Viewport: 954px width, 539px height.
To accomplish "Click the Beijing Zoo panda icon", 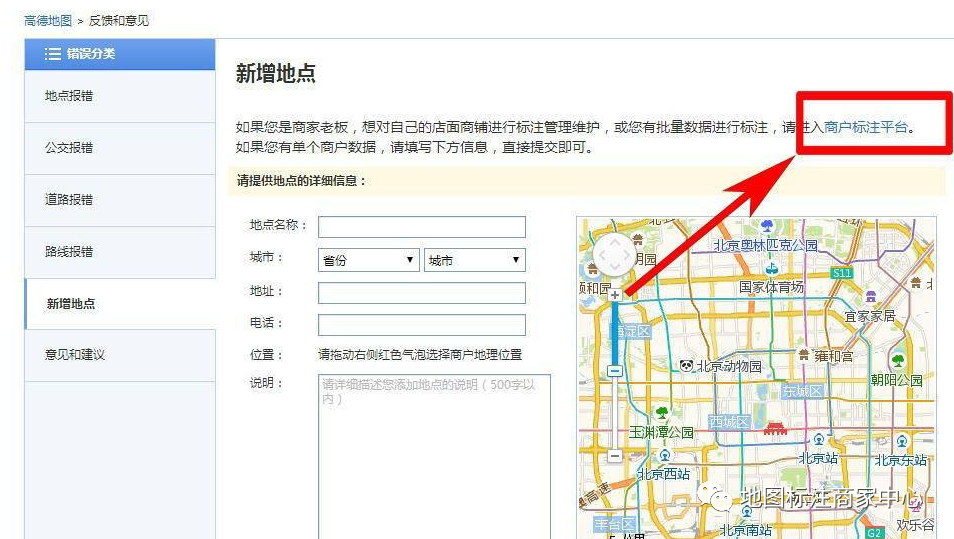I will click(x=686, y=366).
